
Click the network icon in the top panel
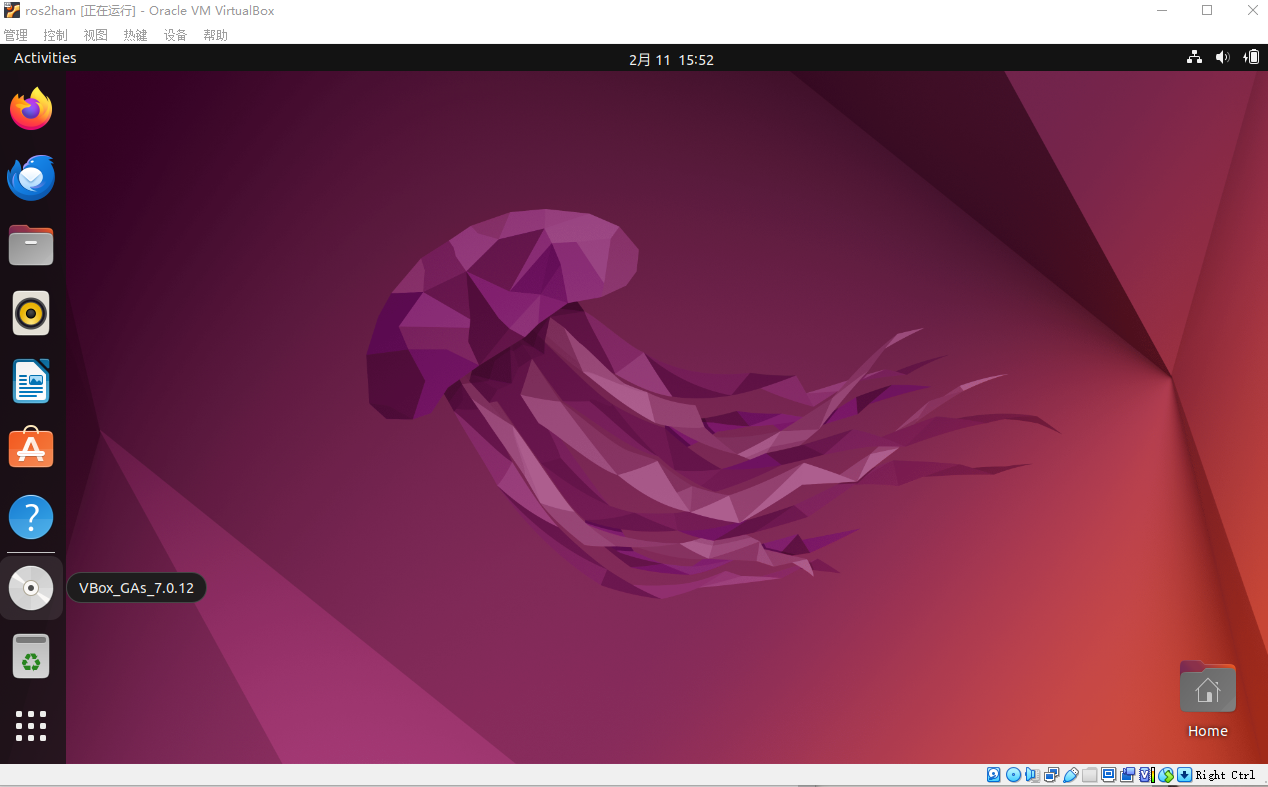click(x=1194, y=58)
